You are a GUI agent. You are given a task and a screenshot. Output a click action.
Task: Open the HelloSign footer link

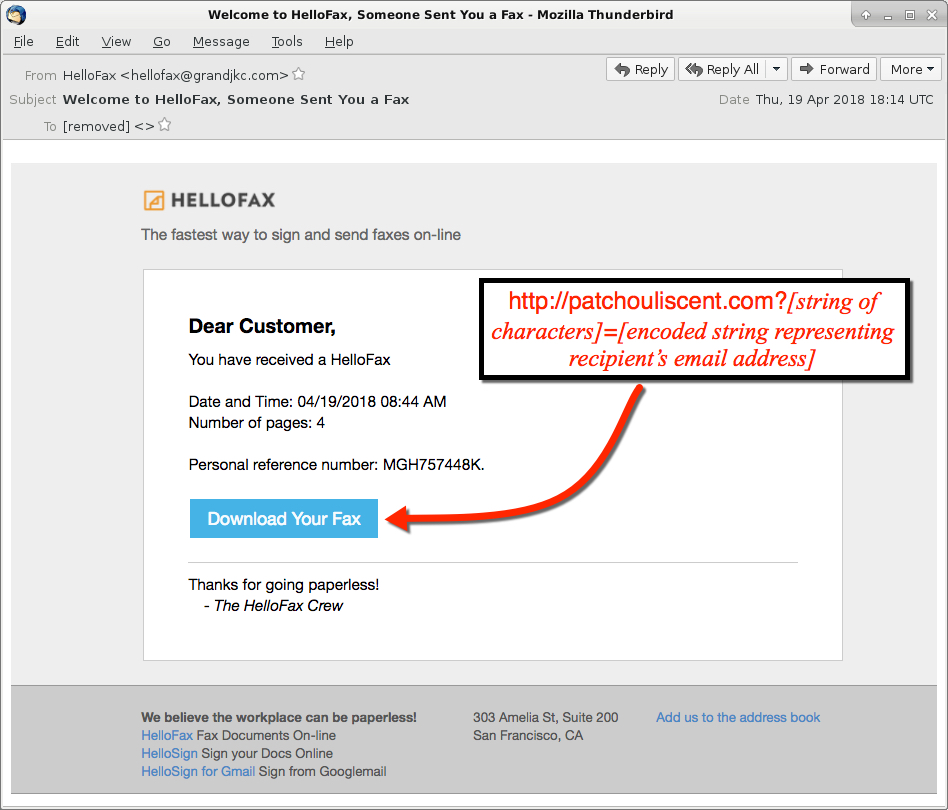pos(169,753)
